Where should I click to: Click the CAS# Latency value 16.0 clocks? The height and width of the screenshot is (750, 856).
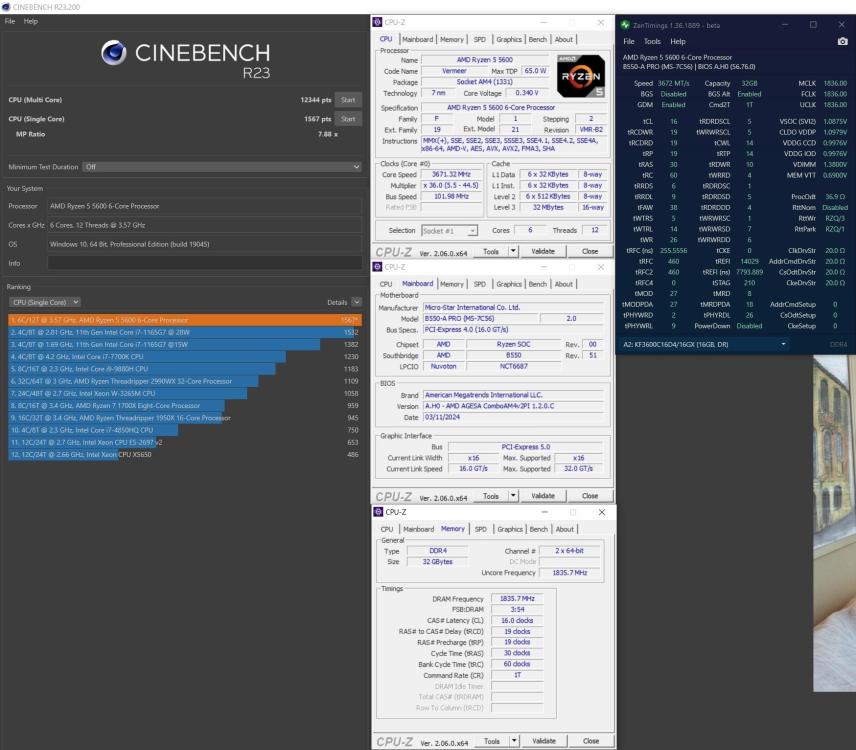pyautogui.click(x=517, y=621)
